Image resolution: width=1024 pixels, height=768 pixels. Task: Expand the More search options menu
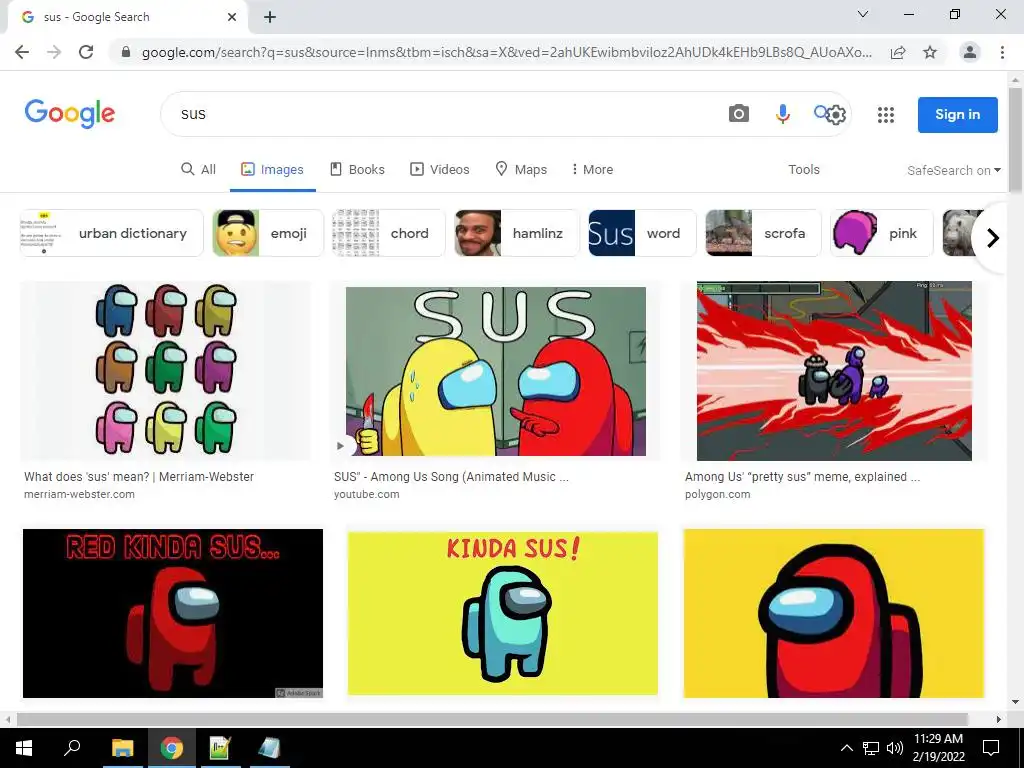pyautogui.click(x=592, y=170)
